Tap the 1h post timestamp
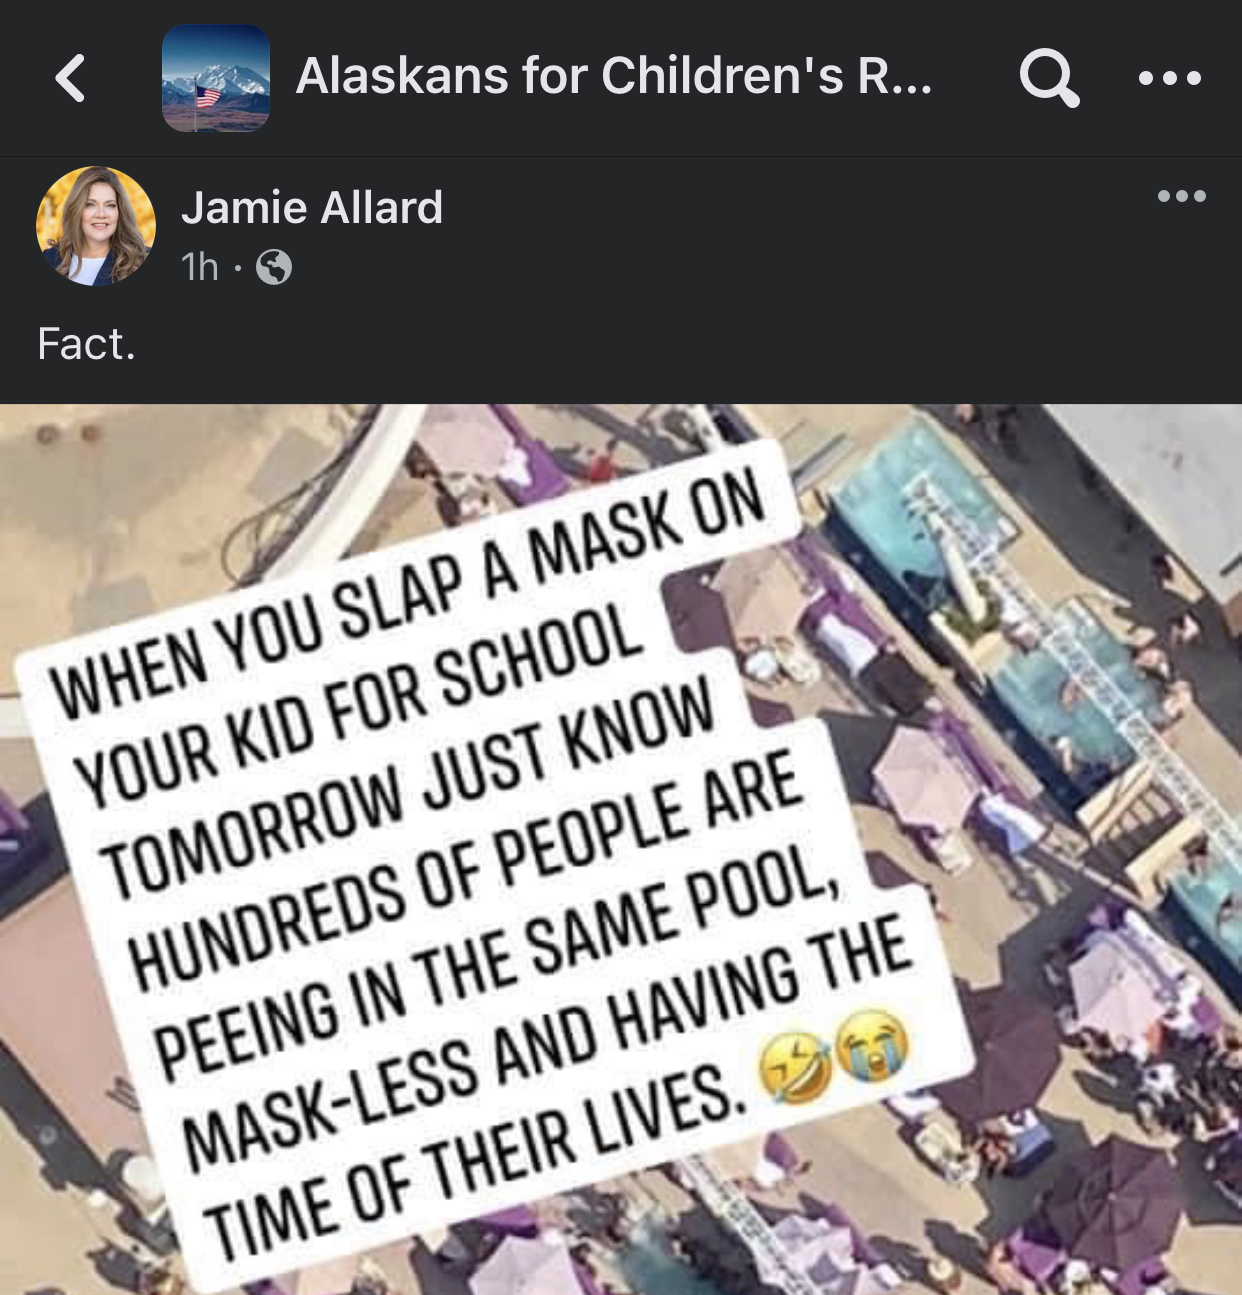 200,267
